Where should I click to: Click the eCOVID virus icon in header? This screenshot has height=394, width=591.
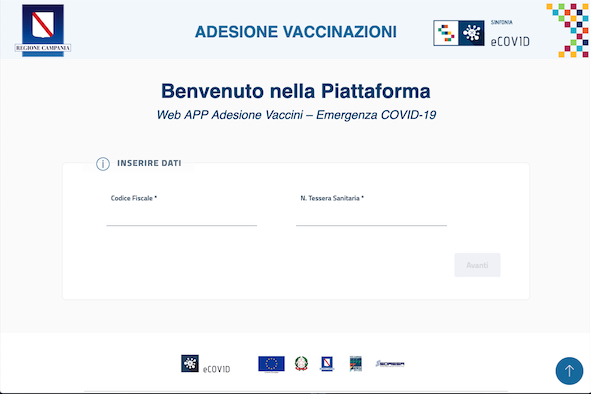click(472, 33)
